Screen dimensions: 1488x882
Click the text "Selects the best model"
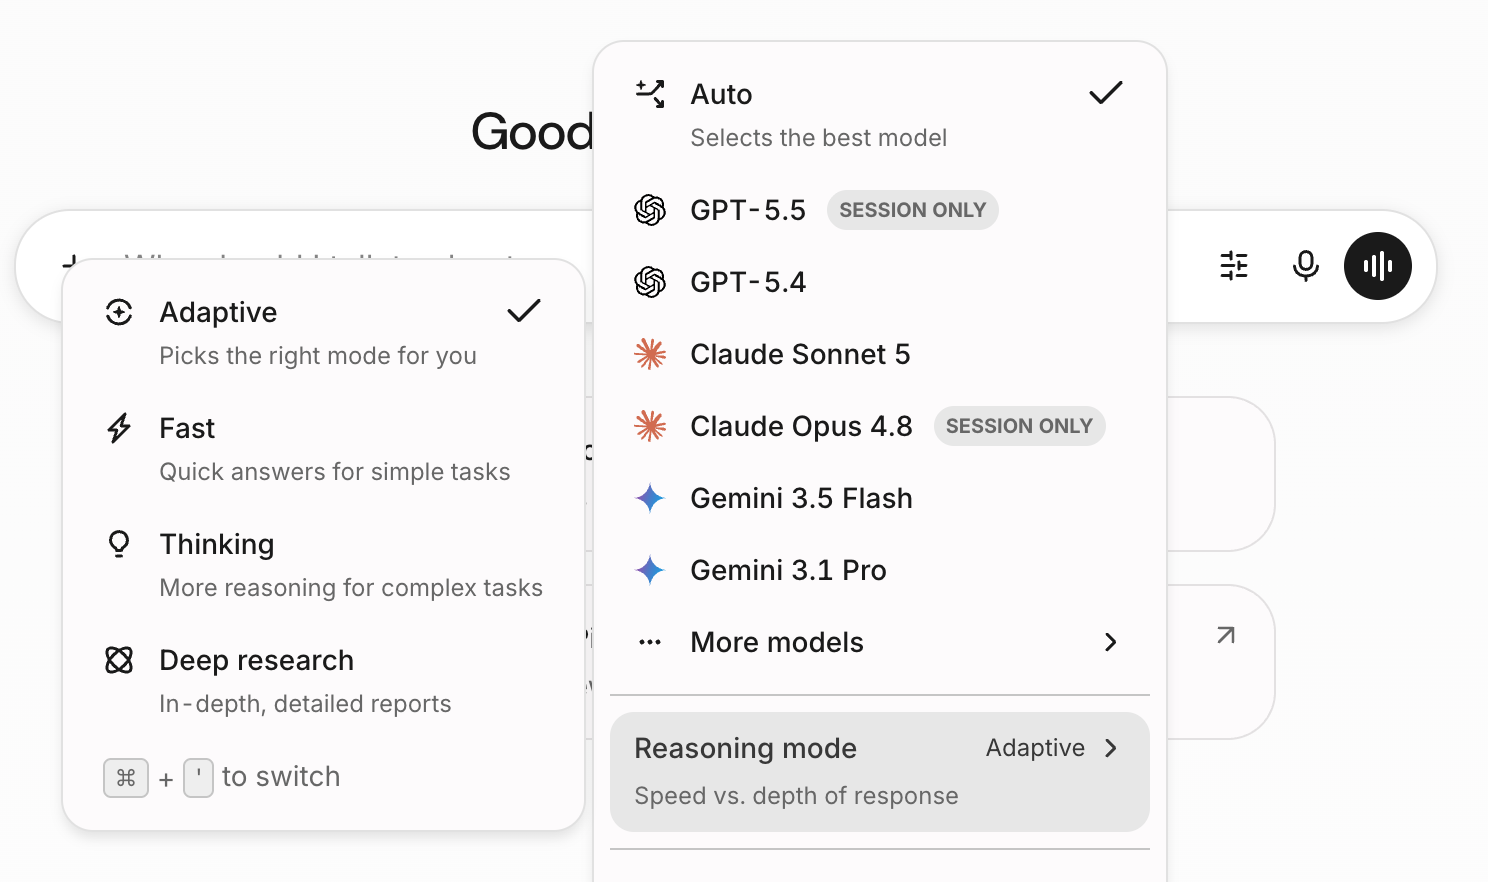819,138
